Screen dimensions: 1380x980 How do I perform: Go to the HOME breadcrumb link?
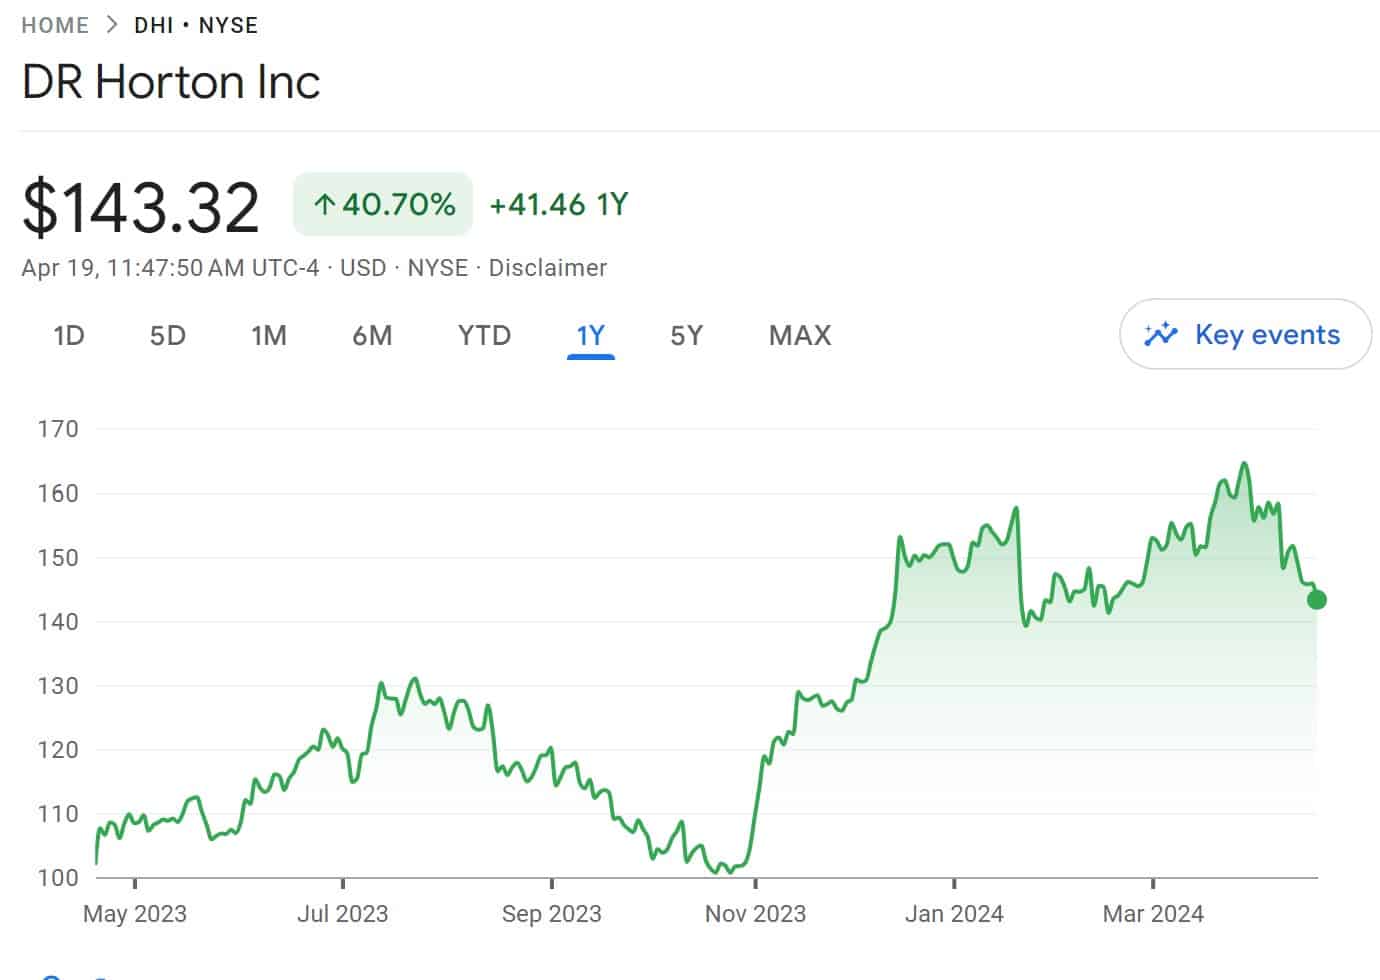[55, 25]
